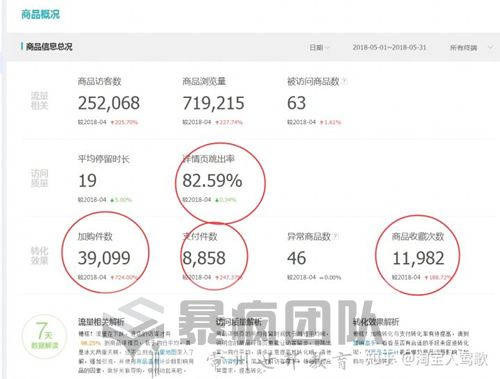This screenshot has width=500, height=379.
Task: Click the 被访问商品数 value 63
Action: coord(296,103)
